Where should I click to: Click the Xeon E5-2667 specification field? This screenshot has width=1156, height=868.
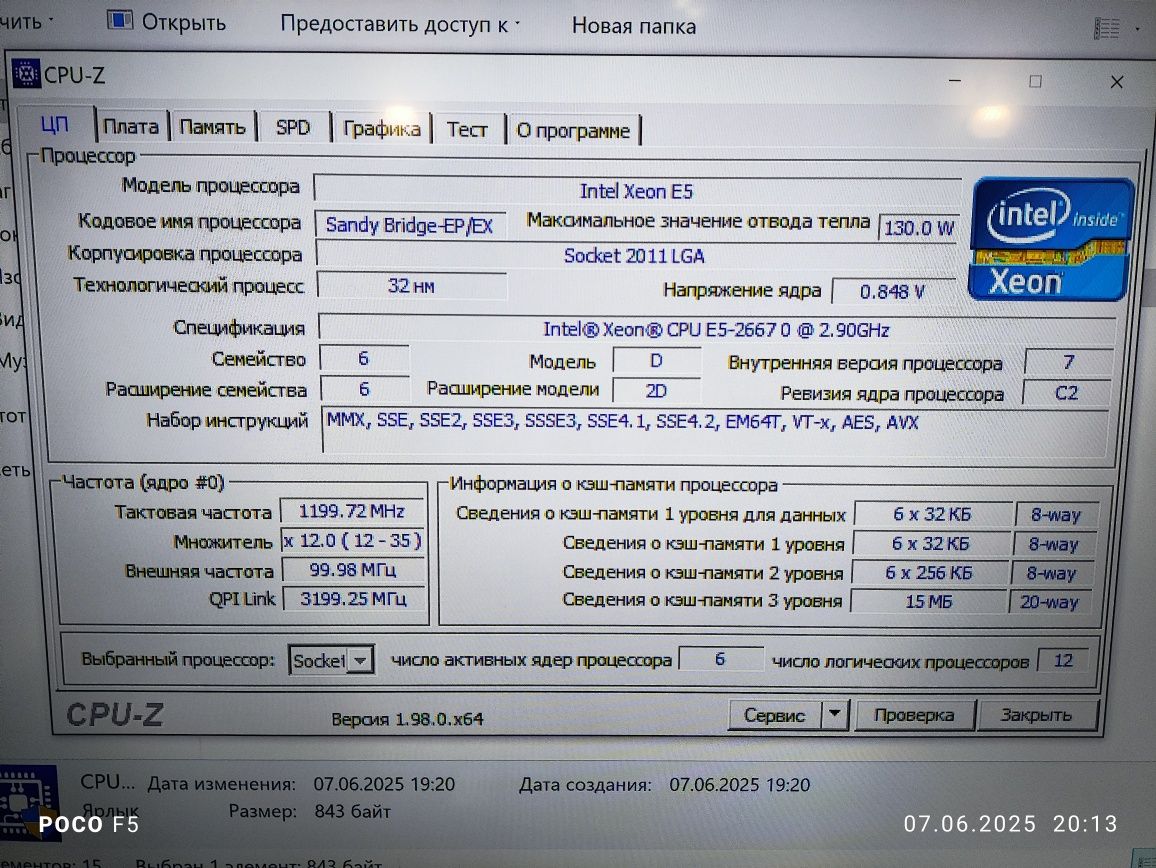[x=717, y=330]
